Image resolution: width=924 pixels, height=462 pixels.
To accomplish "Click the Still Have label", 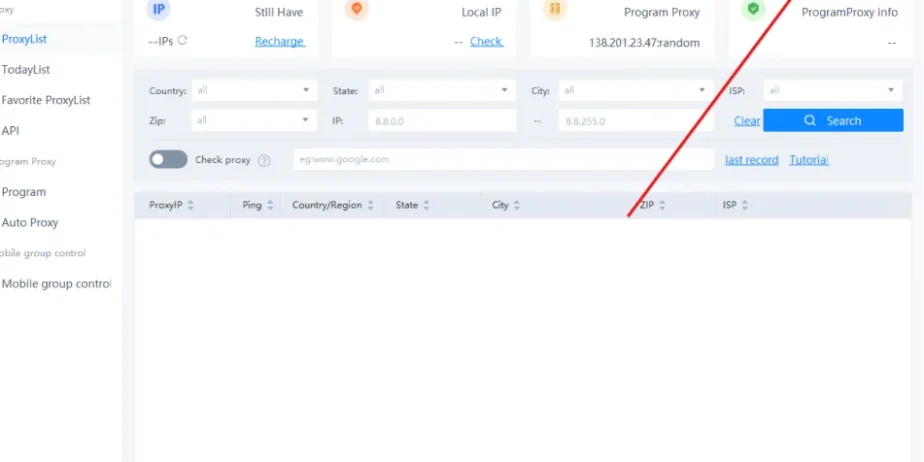I will point(279,12).
